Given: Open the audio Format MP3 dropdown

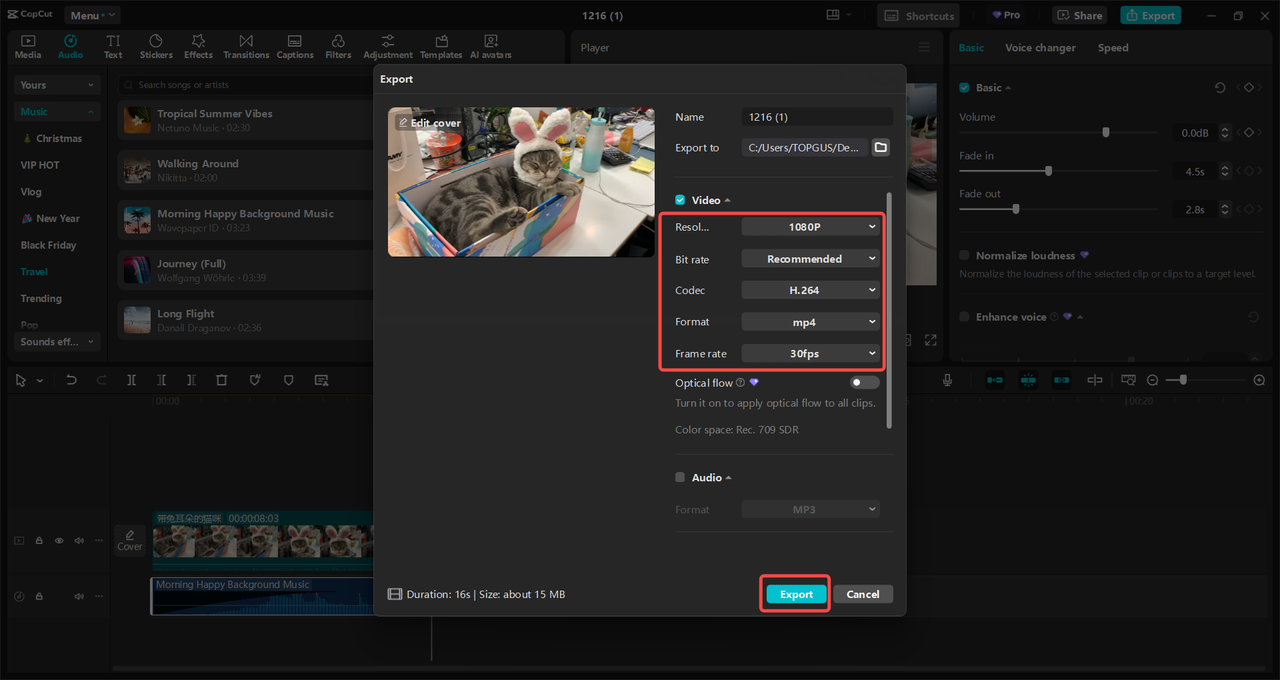Looking at the screenshot, I should (811, 510).
